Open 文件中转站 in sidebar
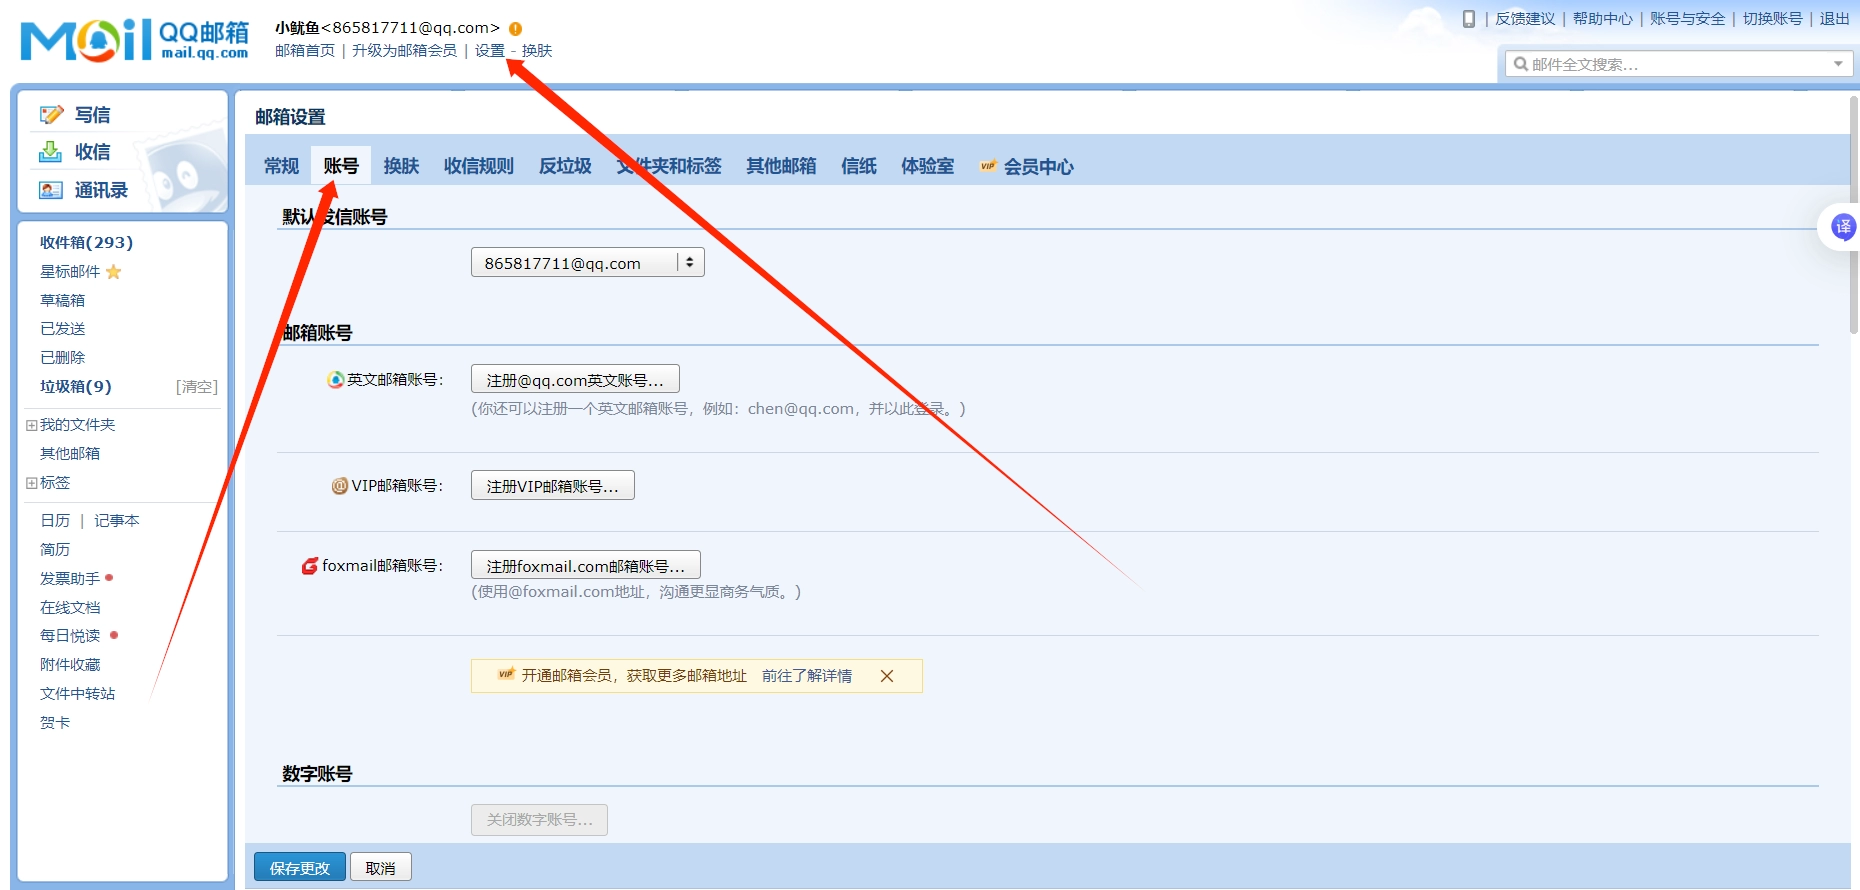Screen dimensions: 1860x890 78,694
